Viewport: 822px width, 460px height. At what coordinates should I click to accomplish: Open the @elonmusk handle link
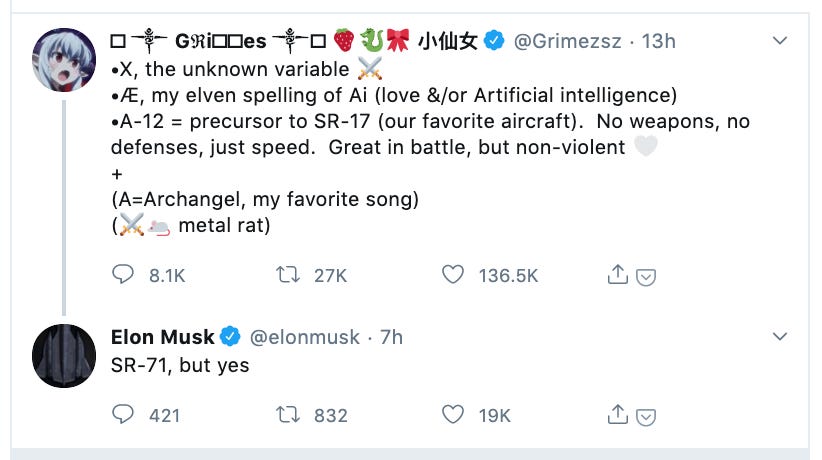[x=304, y=337]
